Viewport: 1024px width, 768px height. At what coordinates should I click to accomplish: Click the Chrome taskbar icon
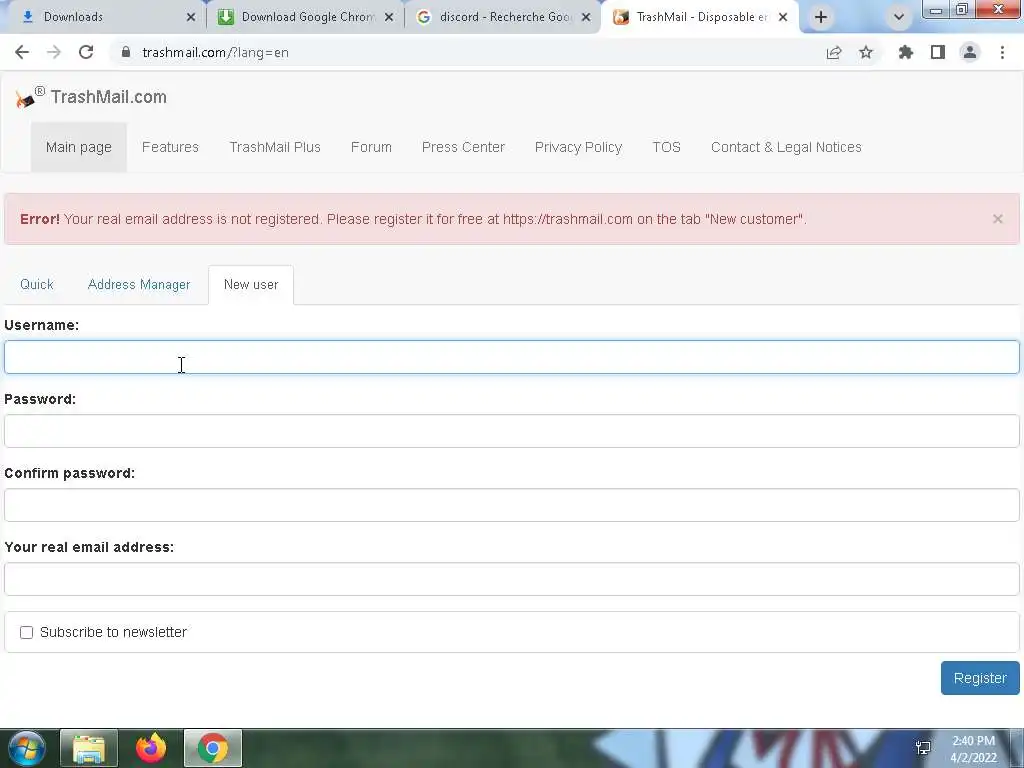(x=213, y=748)
